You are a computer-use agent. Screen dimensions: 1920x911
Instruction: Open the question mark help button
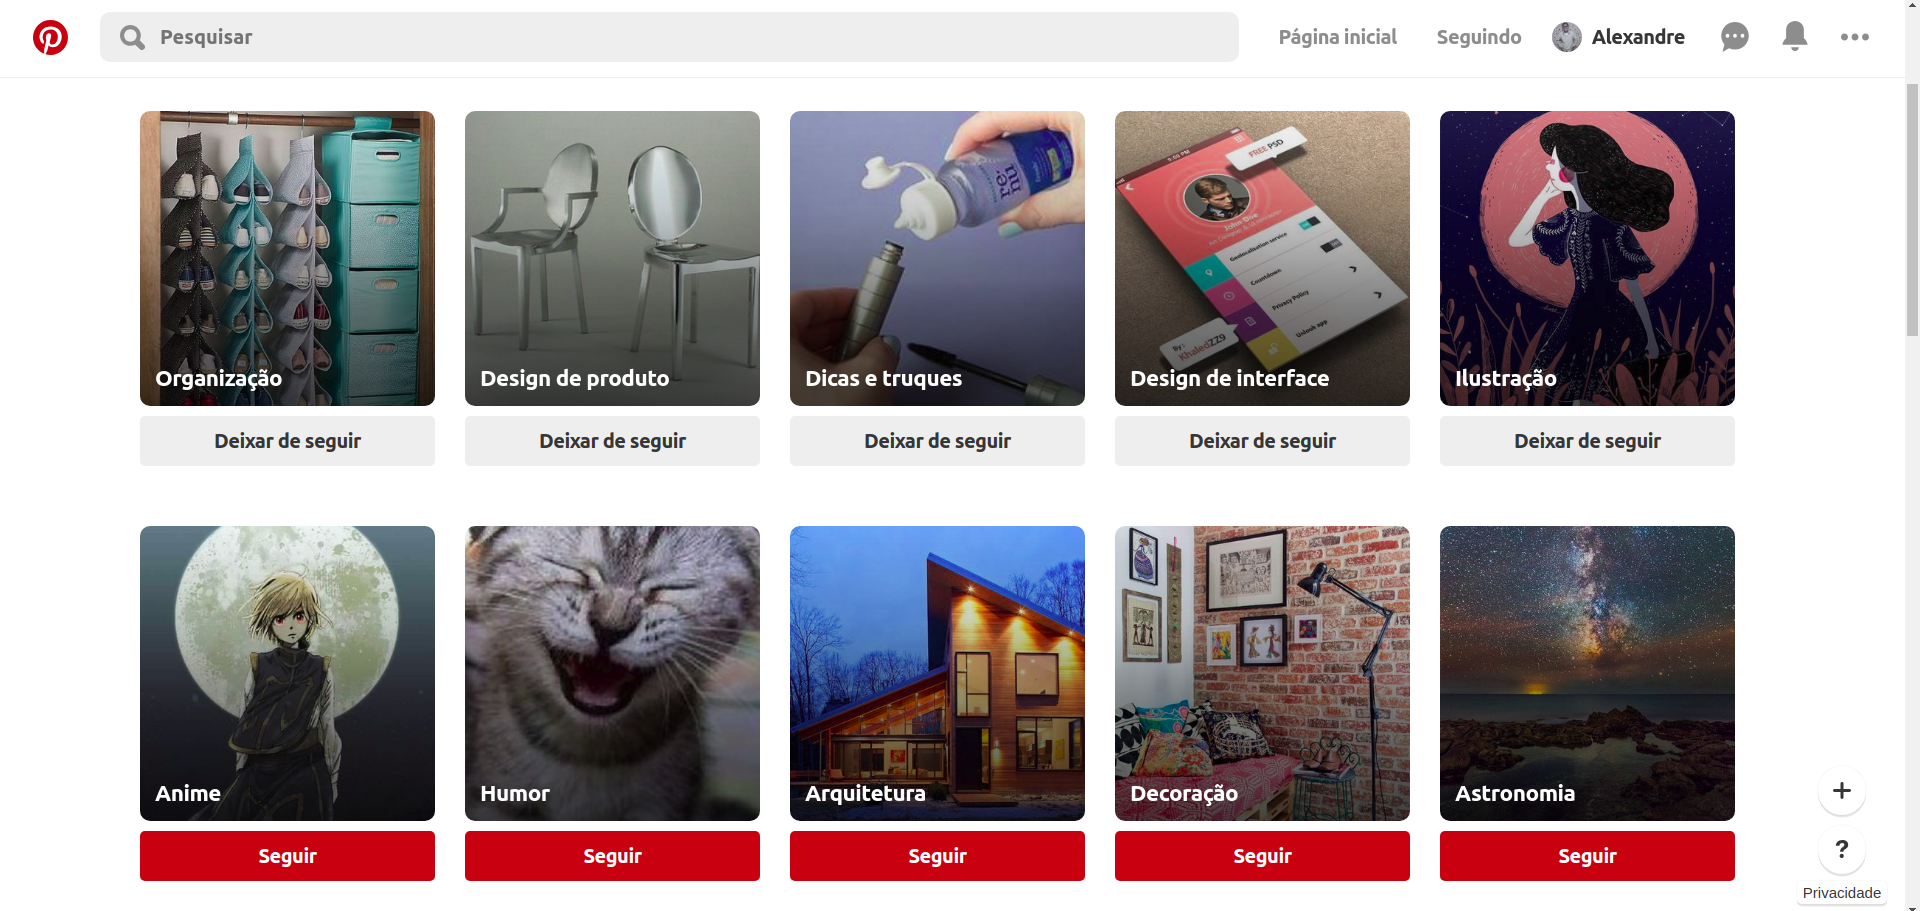1842,850
